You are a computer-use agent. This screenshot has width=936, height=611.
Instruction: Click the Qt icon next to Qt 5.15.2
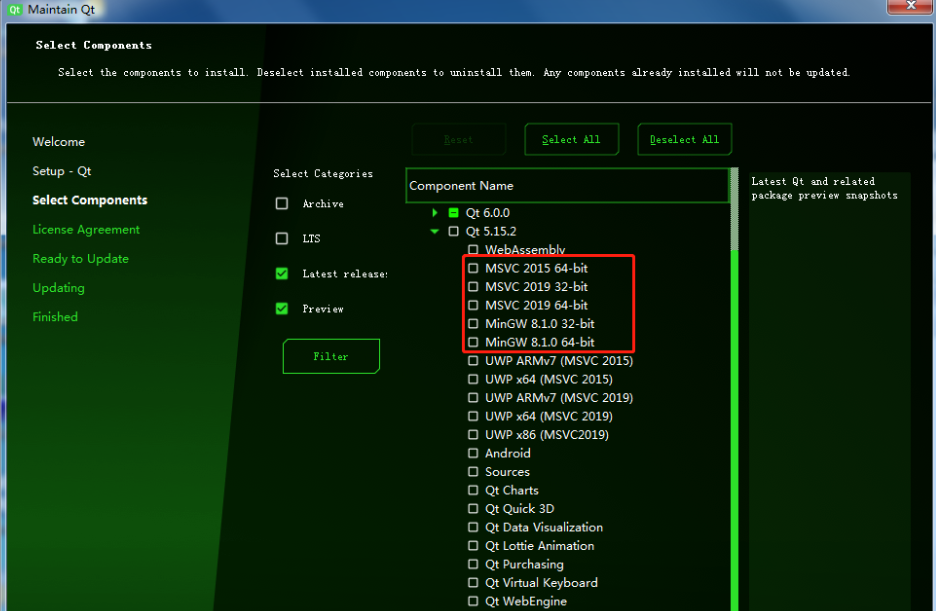point(452,231)
